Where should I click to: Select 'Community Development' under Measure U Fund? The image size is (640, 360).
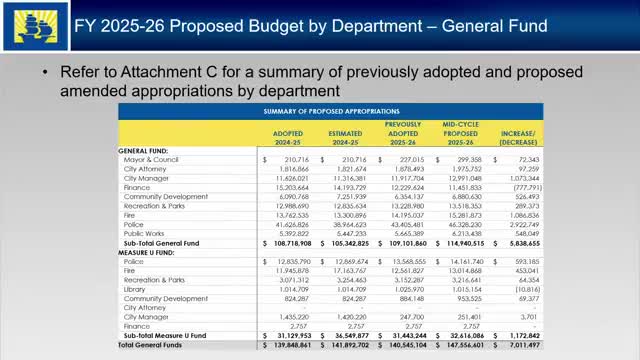pos(166,299)
